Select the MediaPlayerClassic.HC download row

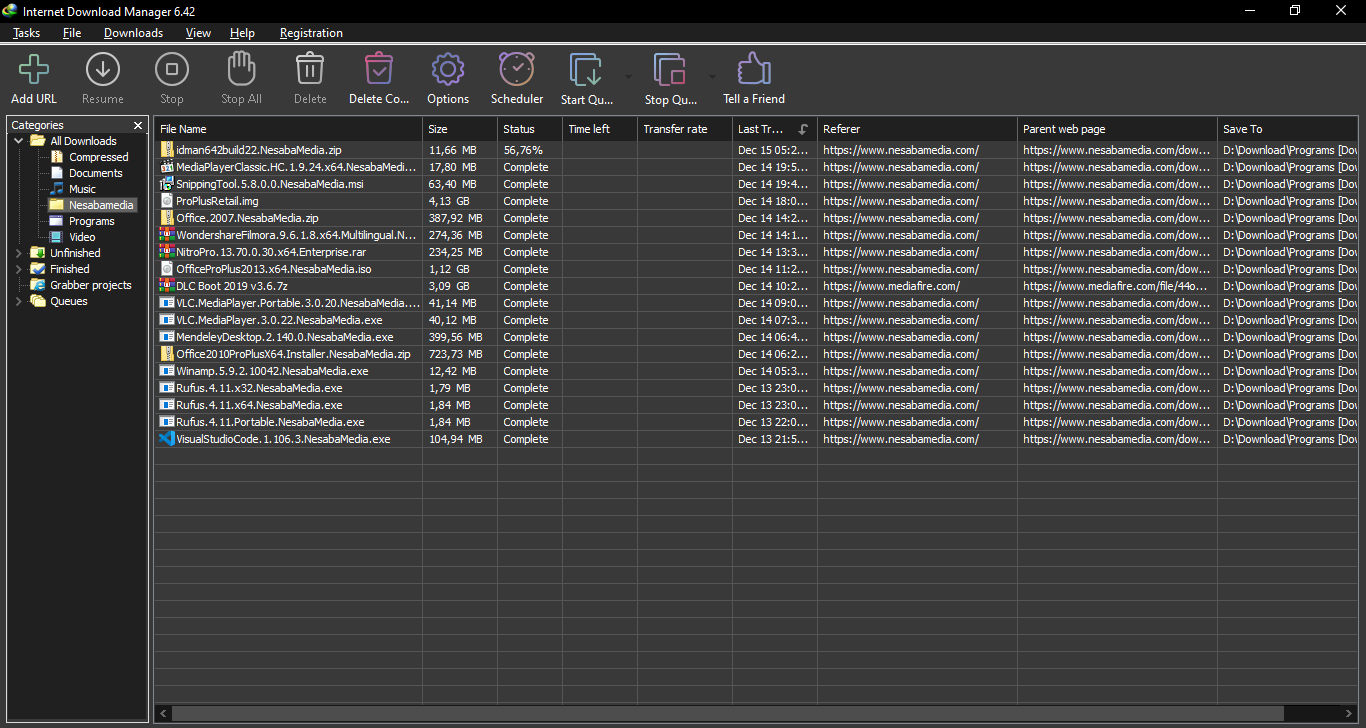(756, 167)
